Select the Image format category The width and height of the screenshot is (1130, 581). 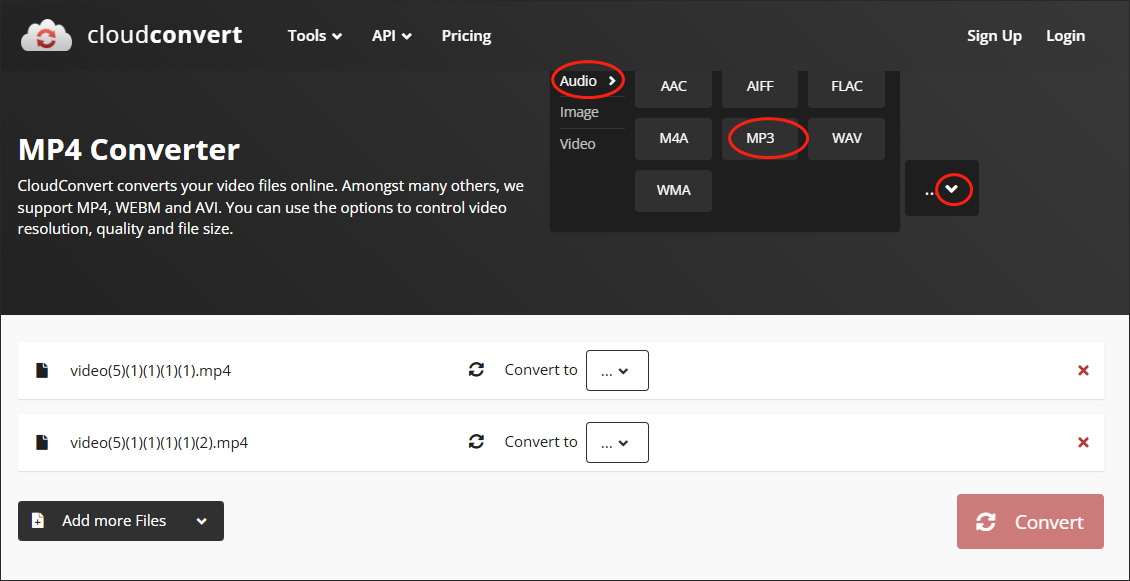pyautogui.click(x=579, y=112)
